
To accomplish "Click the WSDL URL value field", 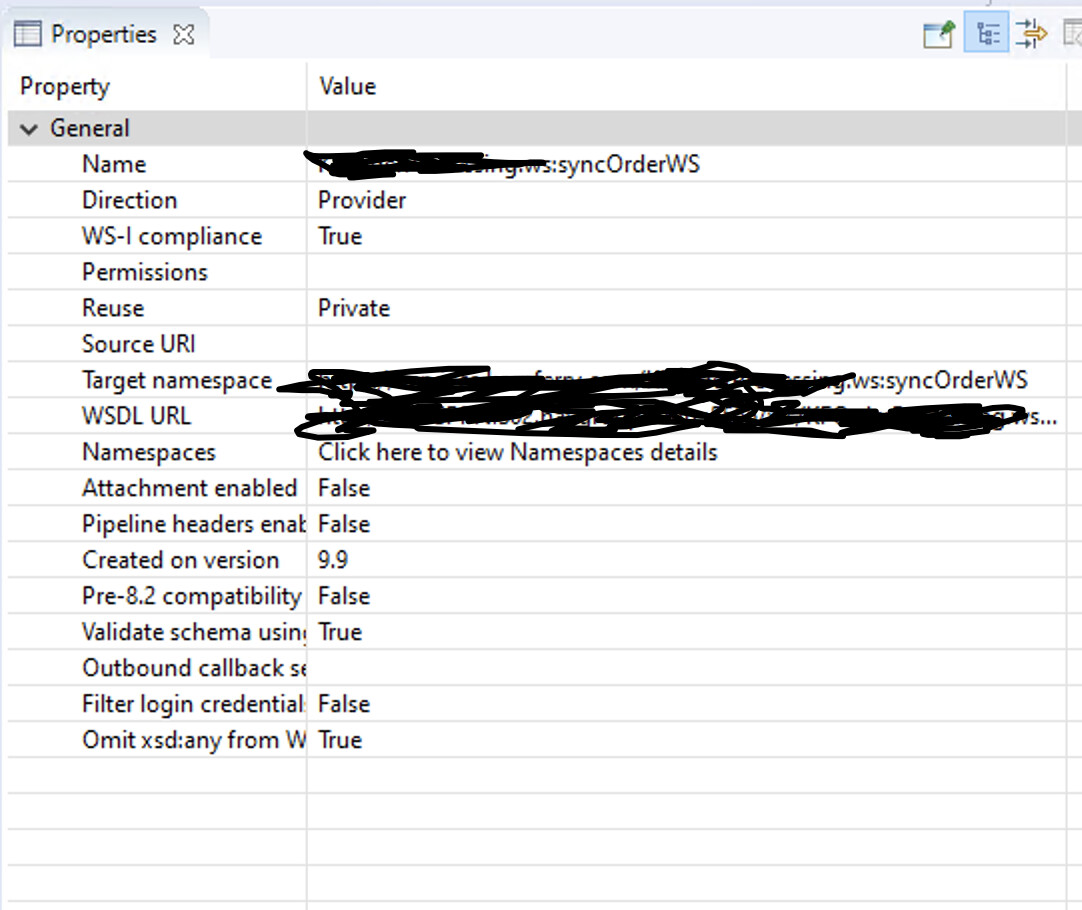I will pos(600,416).
